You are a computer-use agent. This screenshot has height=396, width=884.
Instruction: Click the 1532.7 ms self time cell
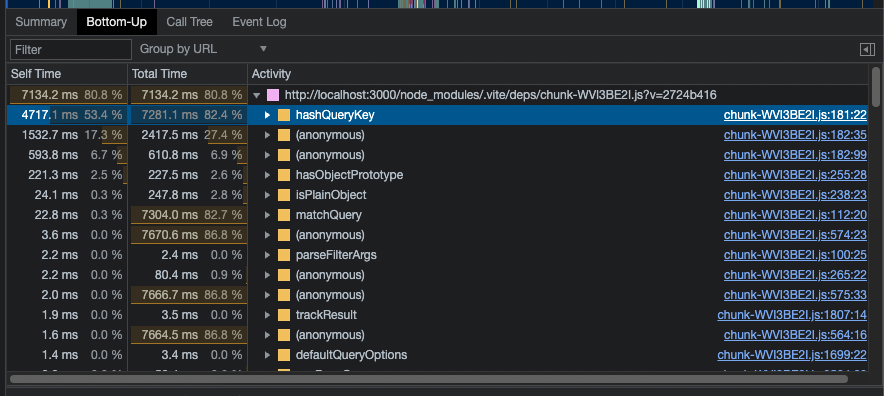point(67,135)
